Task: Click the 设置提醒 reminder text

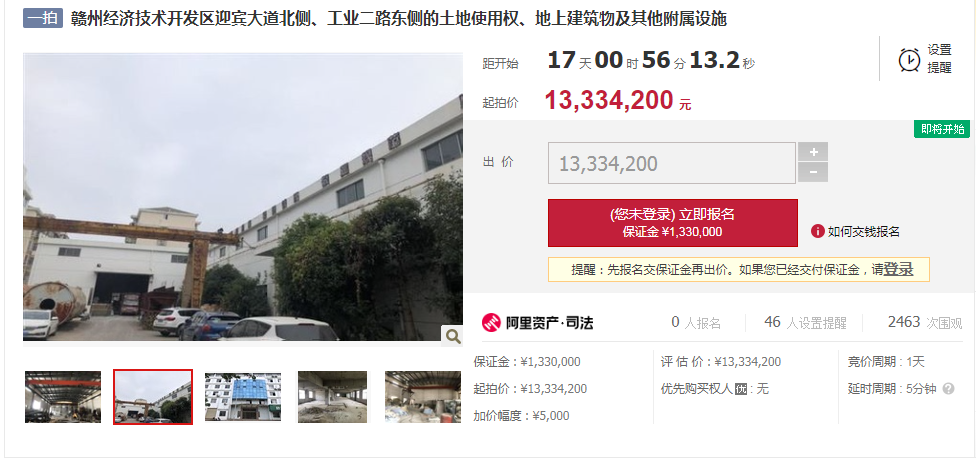Action: [x=939, y=59]
